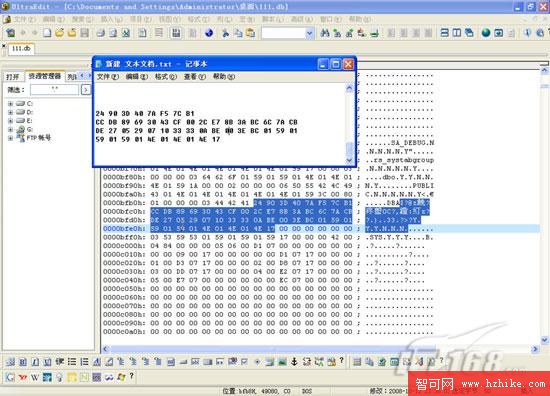The image size is (550, 396).
Task: Click hex row address 0000bfe0h
Action: (124, 229)
